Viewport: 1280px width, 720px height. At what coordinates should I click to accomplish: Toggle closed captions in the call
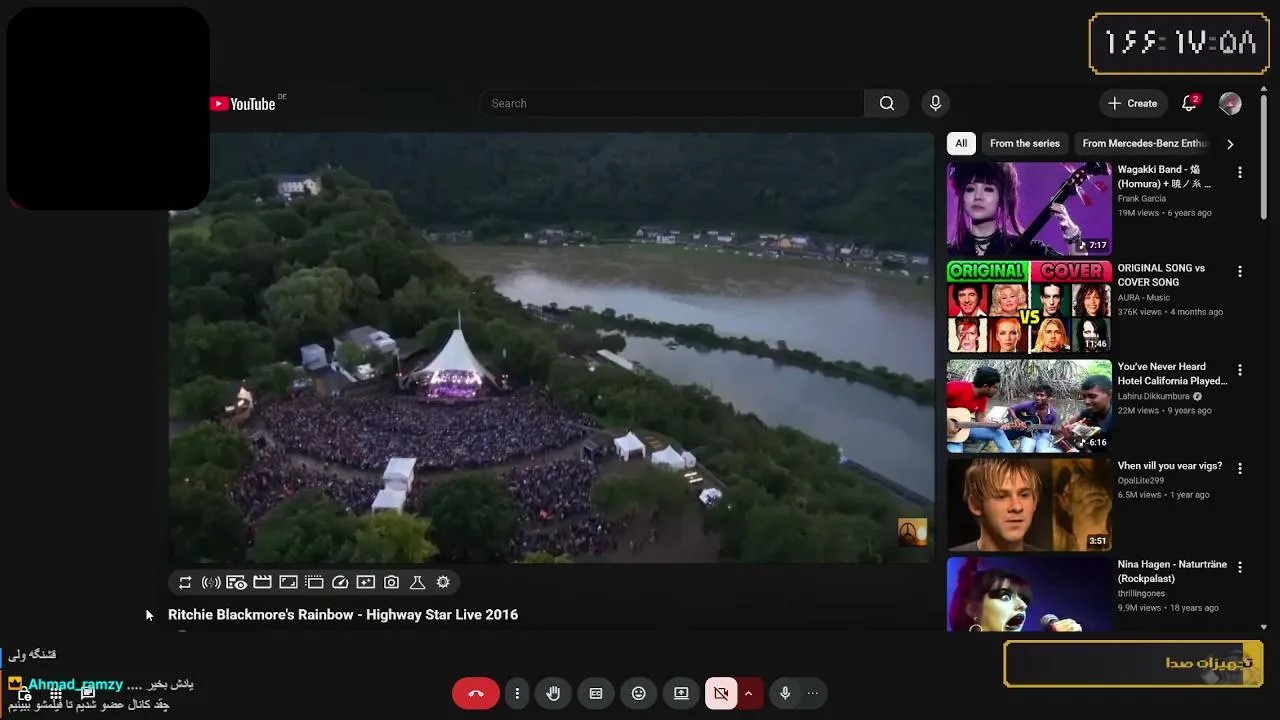[596, 693]
